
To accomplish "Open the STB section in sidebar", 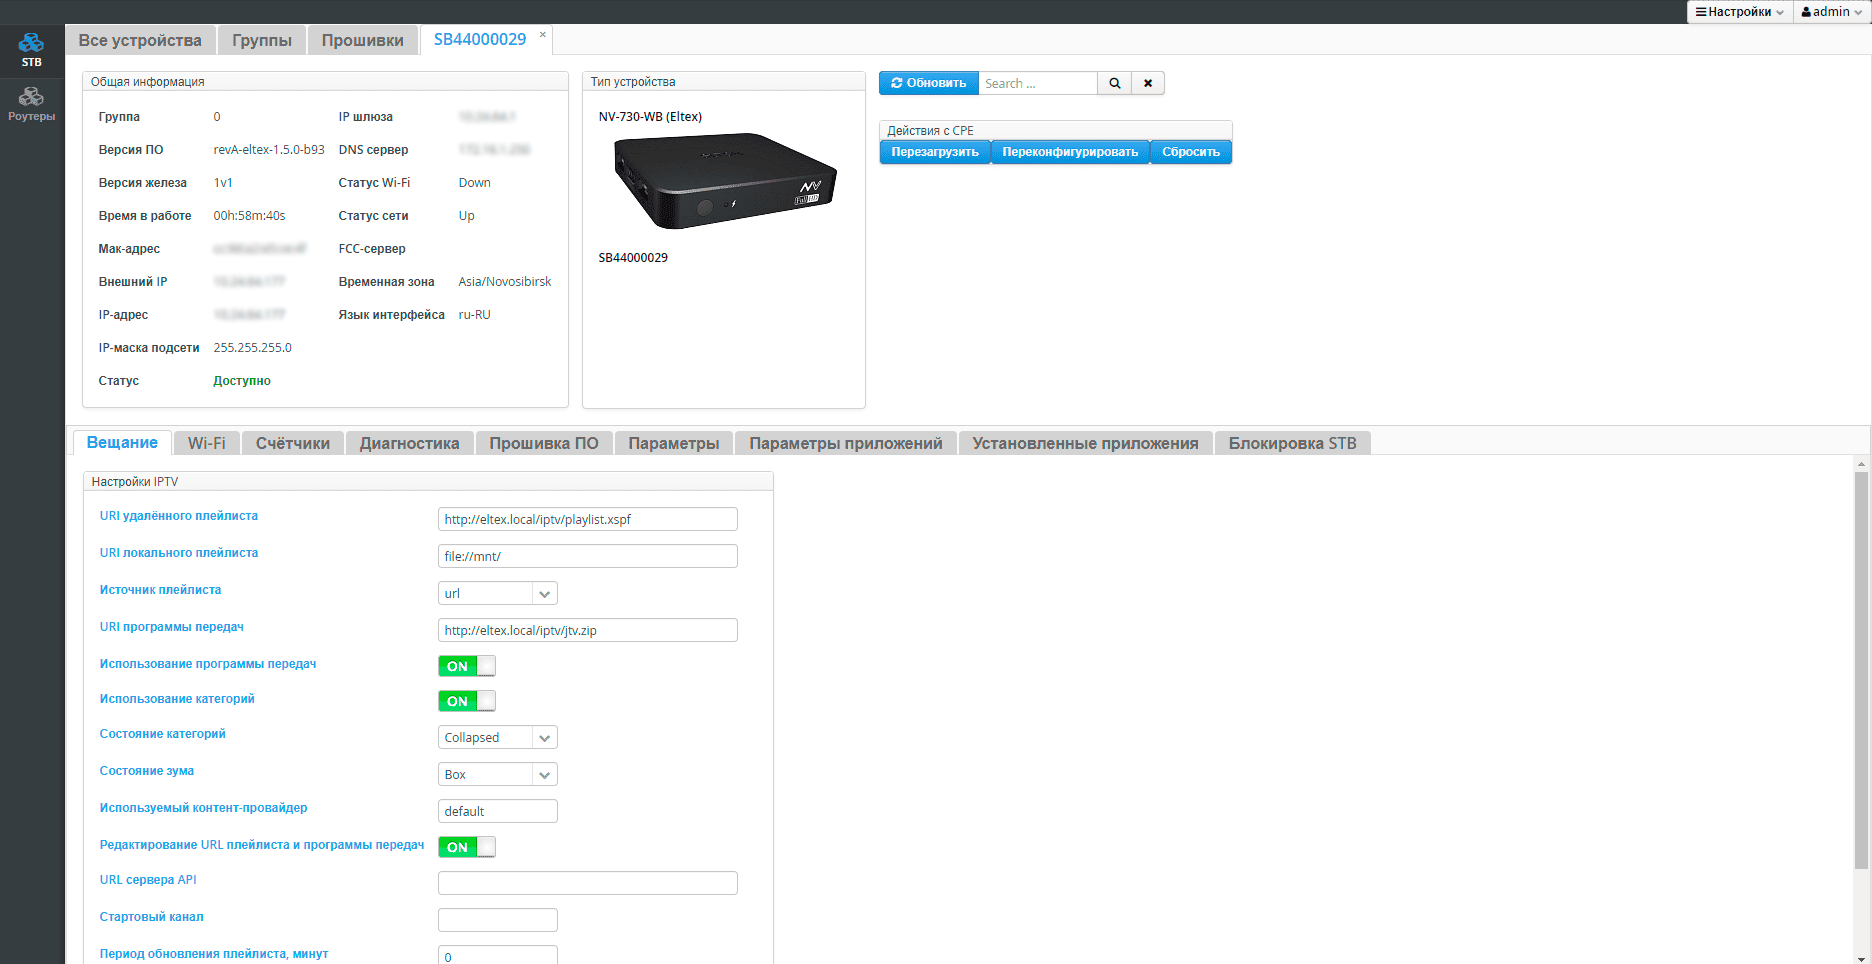I will point(31,48).
